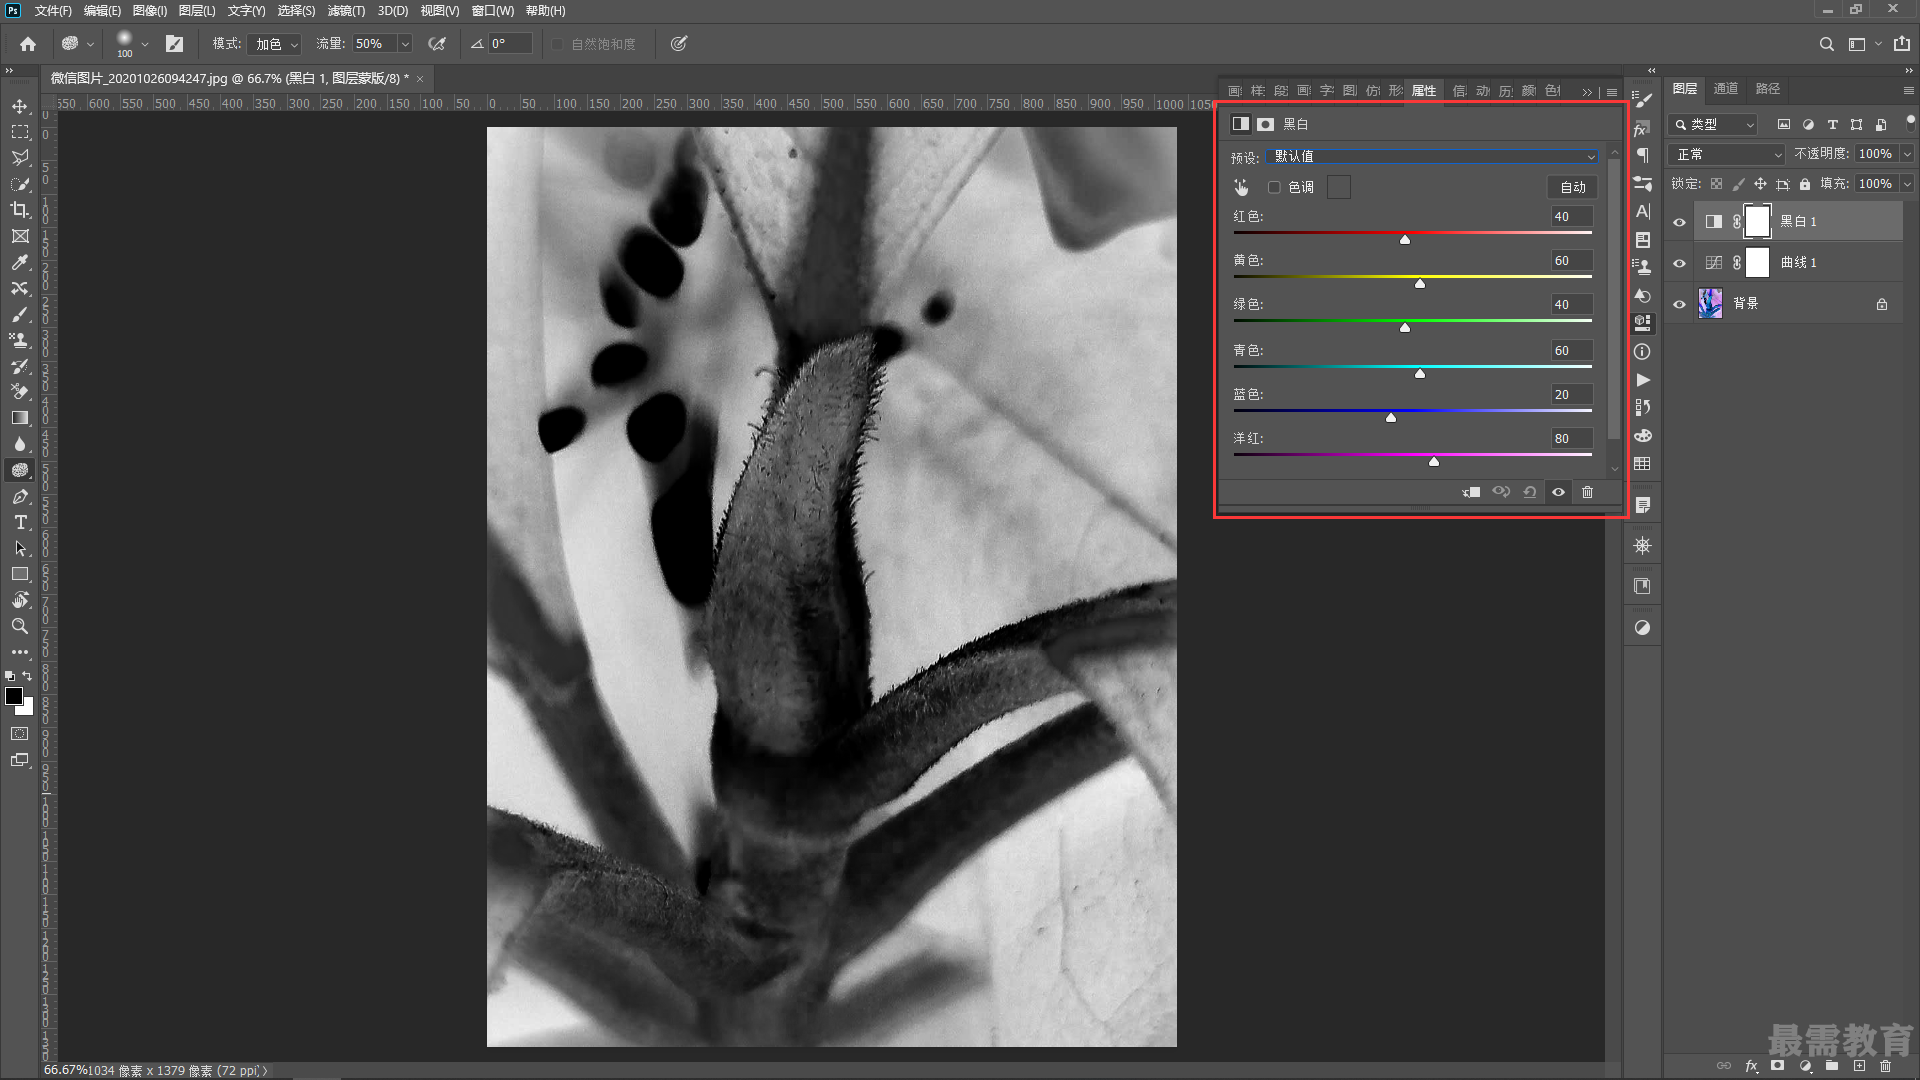Screen dimensions: 1920x1080
Task: Enable the Tint checkbox
Action: [x=1274, y=187]
